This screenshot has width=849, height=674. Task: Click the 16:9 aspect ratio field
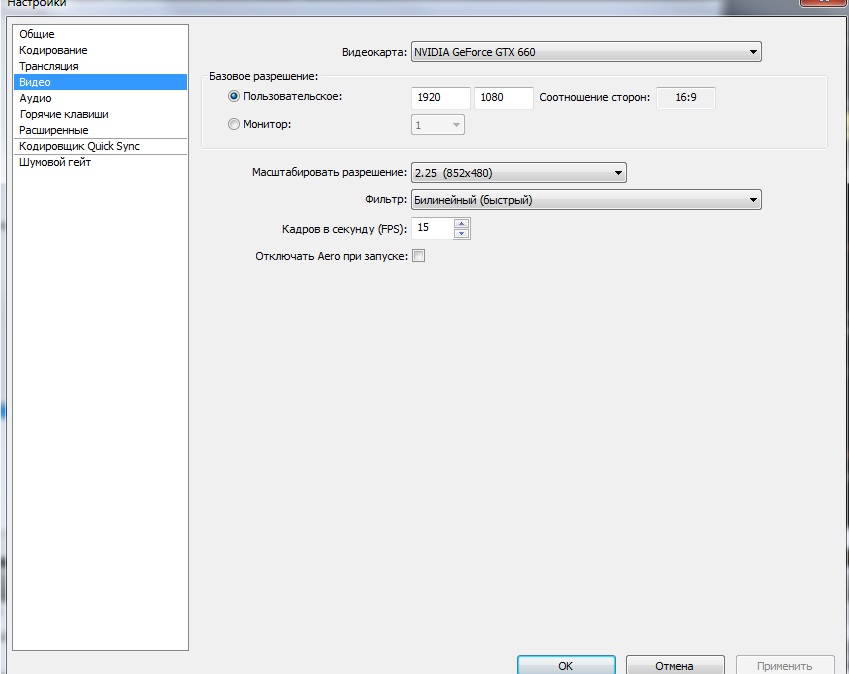click(685, 97)
